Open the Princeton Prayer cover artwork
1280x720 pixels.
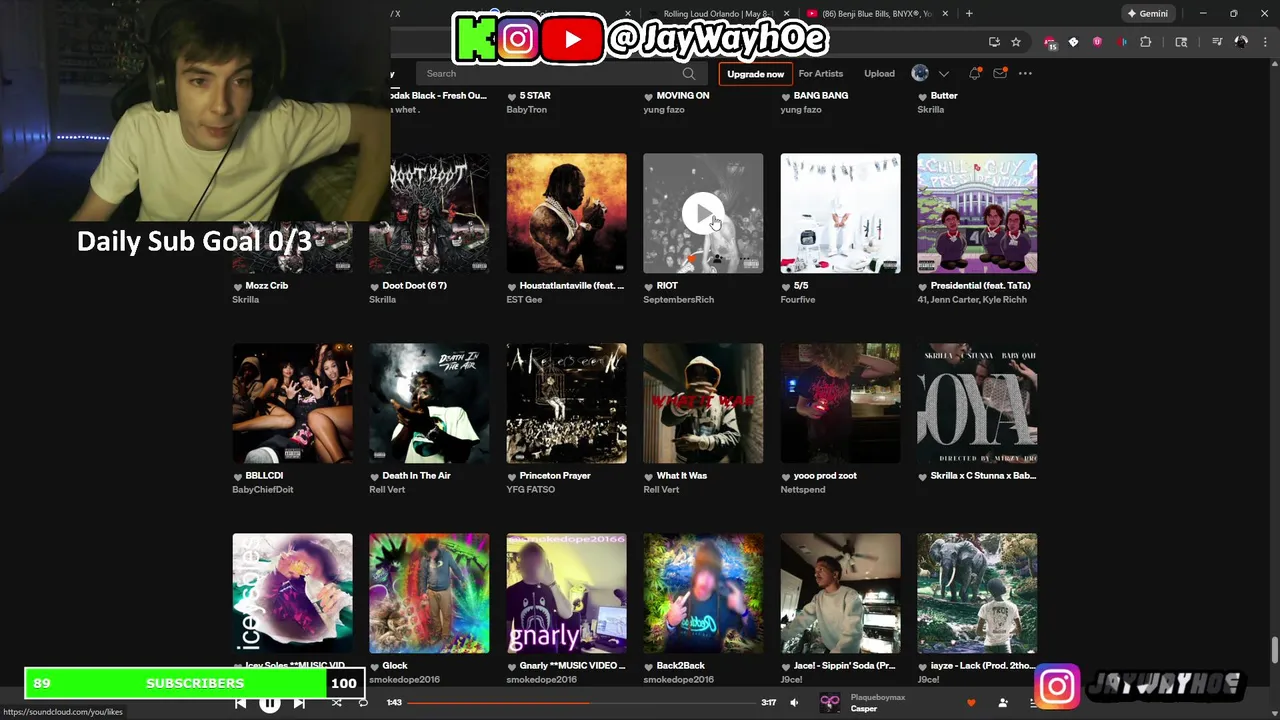coord(566,403)
